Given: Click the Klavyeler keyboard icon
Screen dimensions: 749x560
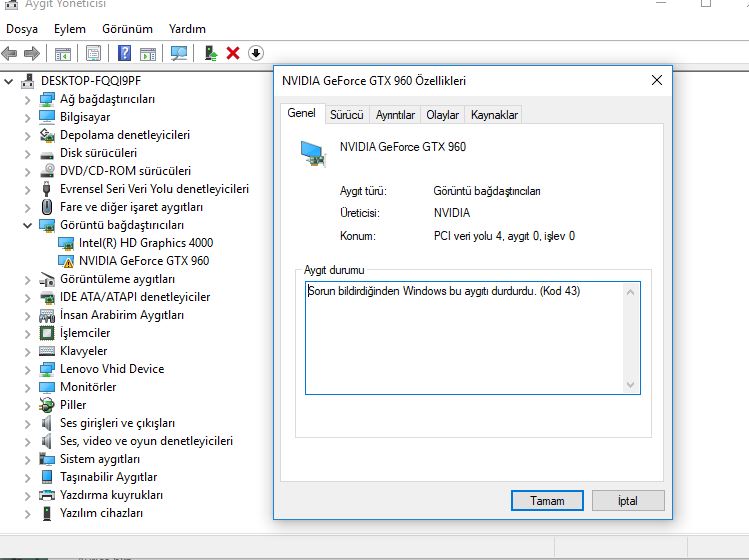Looking at the screenshot, I should [47, 351].
